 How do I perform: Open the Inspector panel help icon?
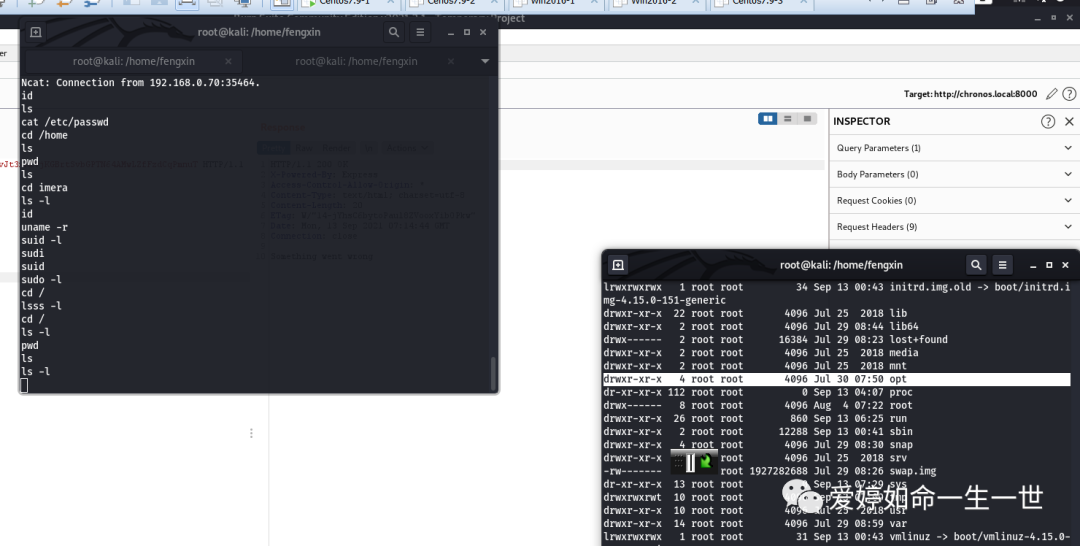[x=1048, y=121]
